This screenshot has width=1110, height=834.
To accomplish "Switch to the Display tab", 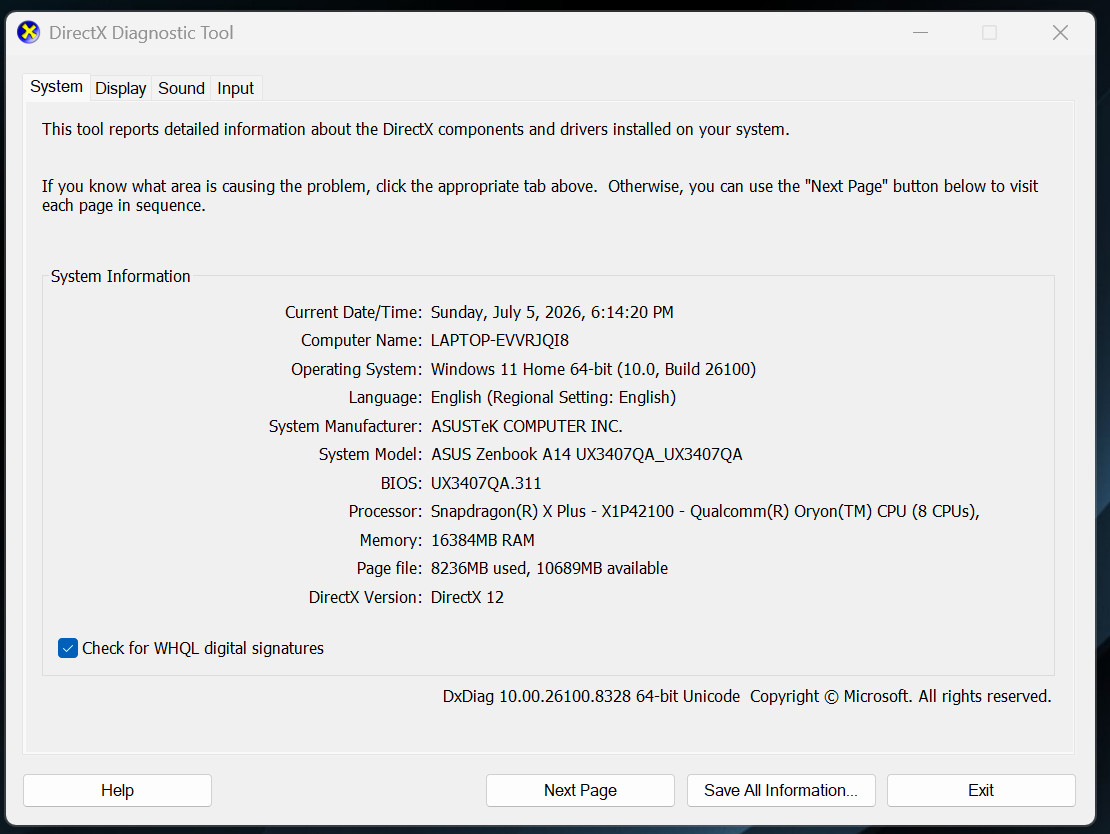I will coord(120,88).
